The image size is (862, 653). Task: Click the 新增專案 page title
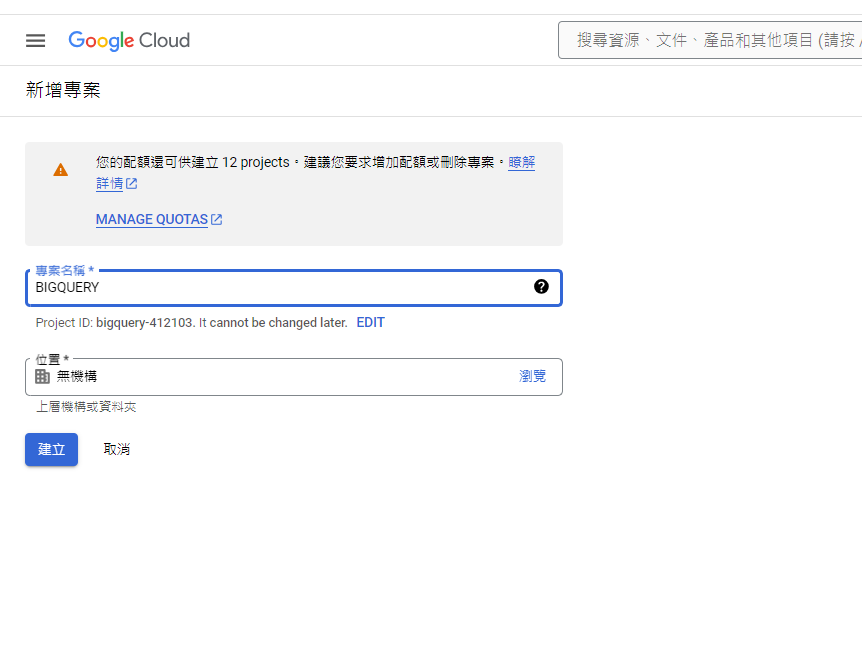point(63,90)
